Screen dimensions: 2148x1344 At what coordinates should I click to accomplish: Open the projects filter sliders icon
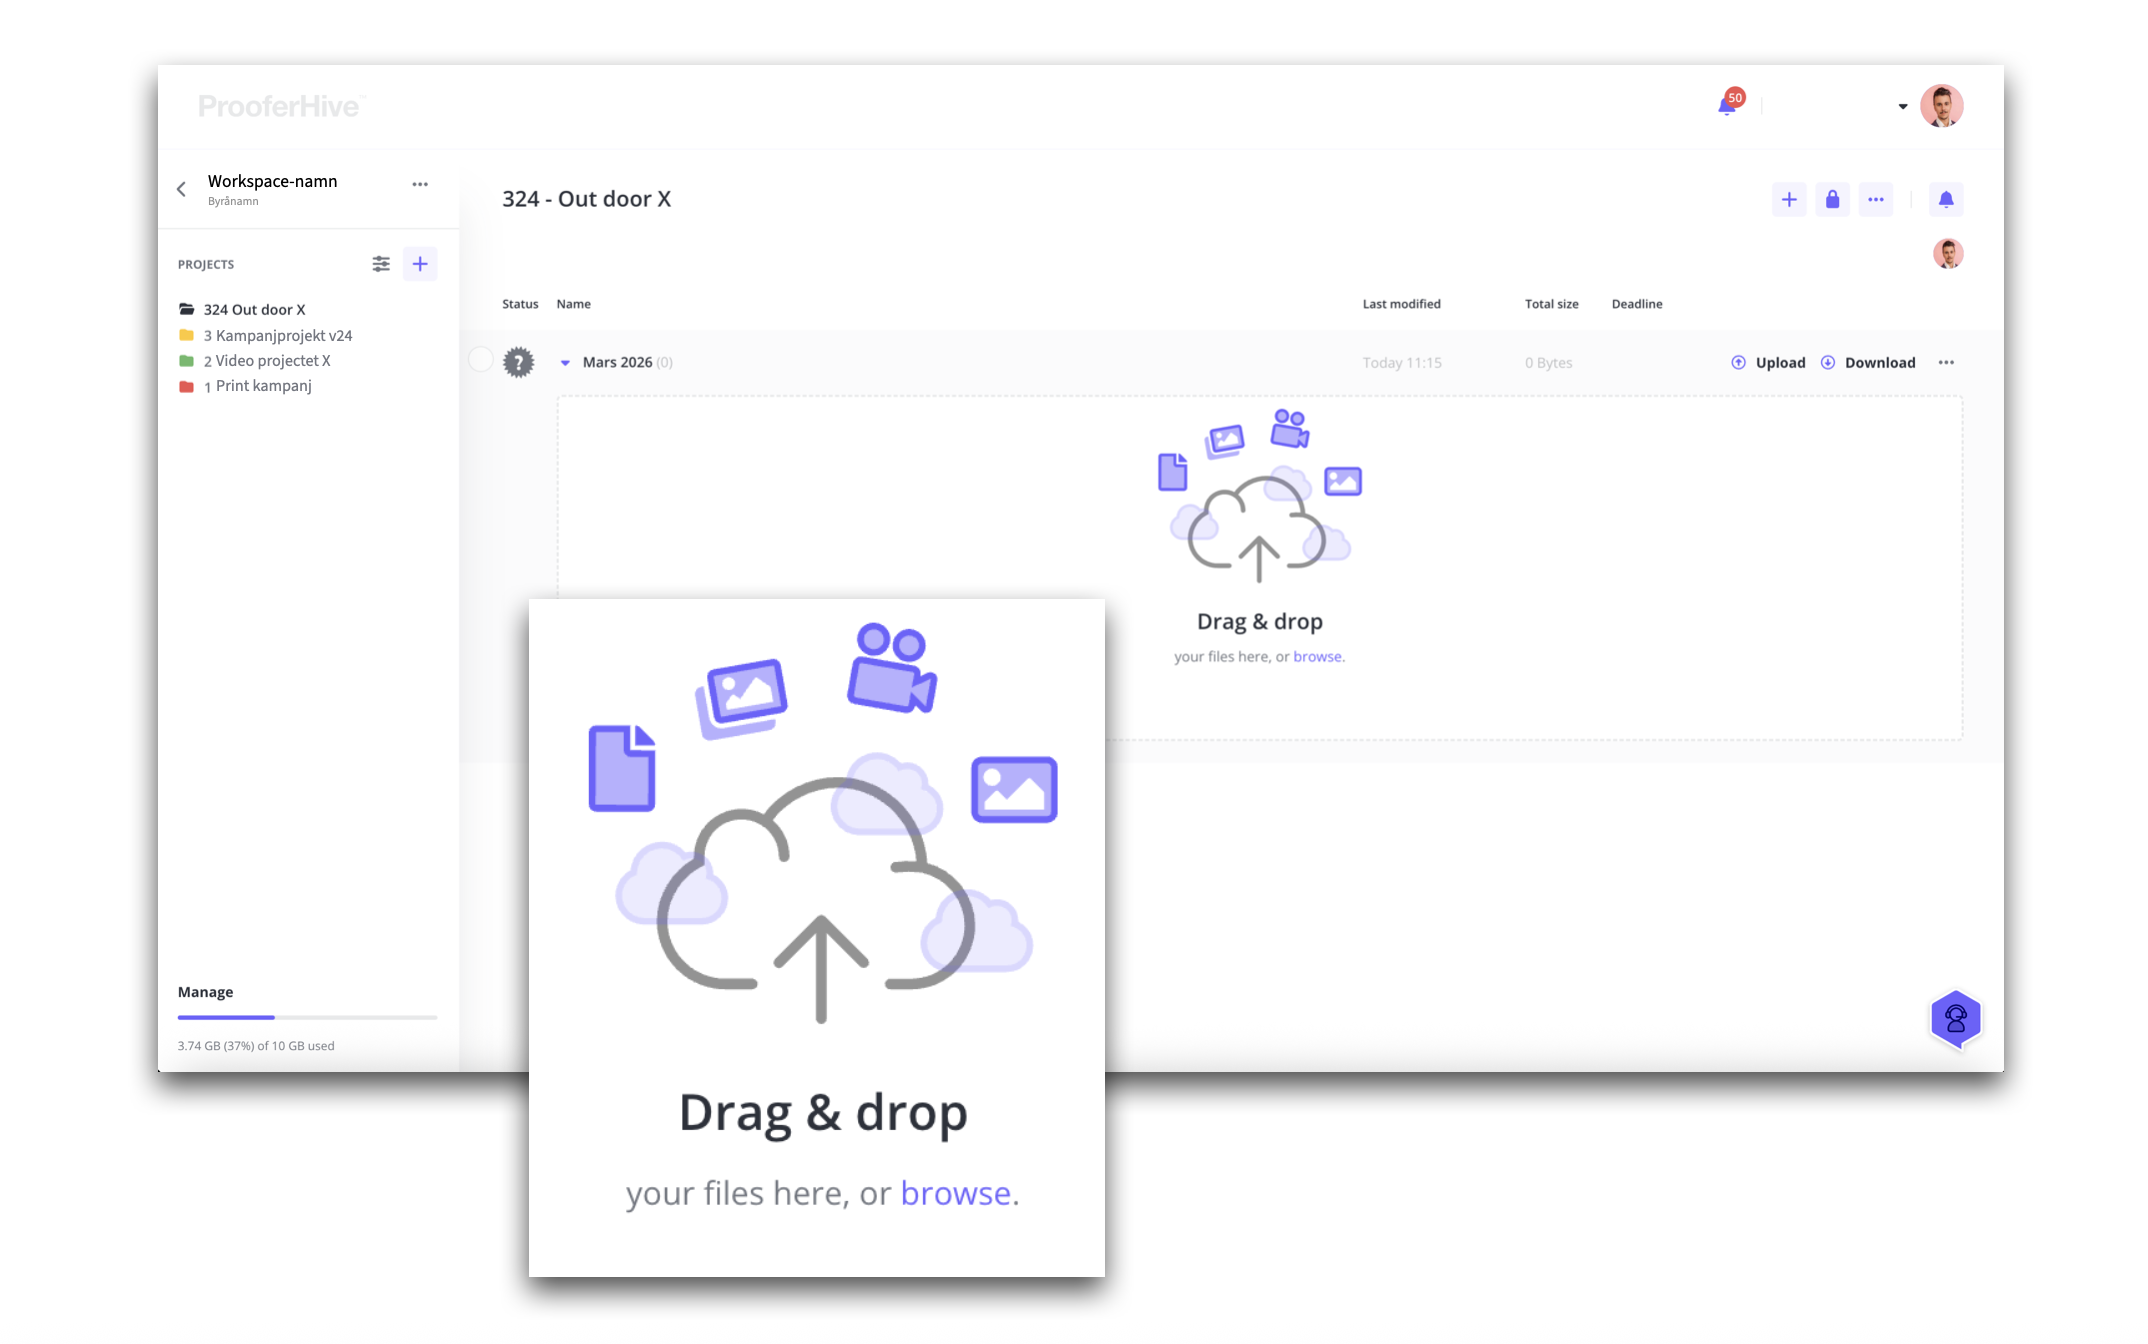pos(381,264)
